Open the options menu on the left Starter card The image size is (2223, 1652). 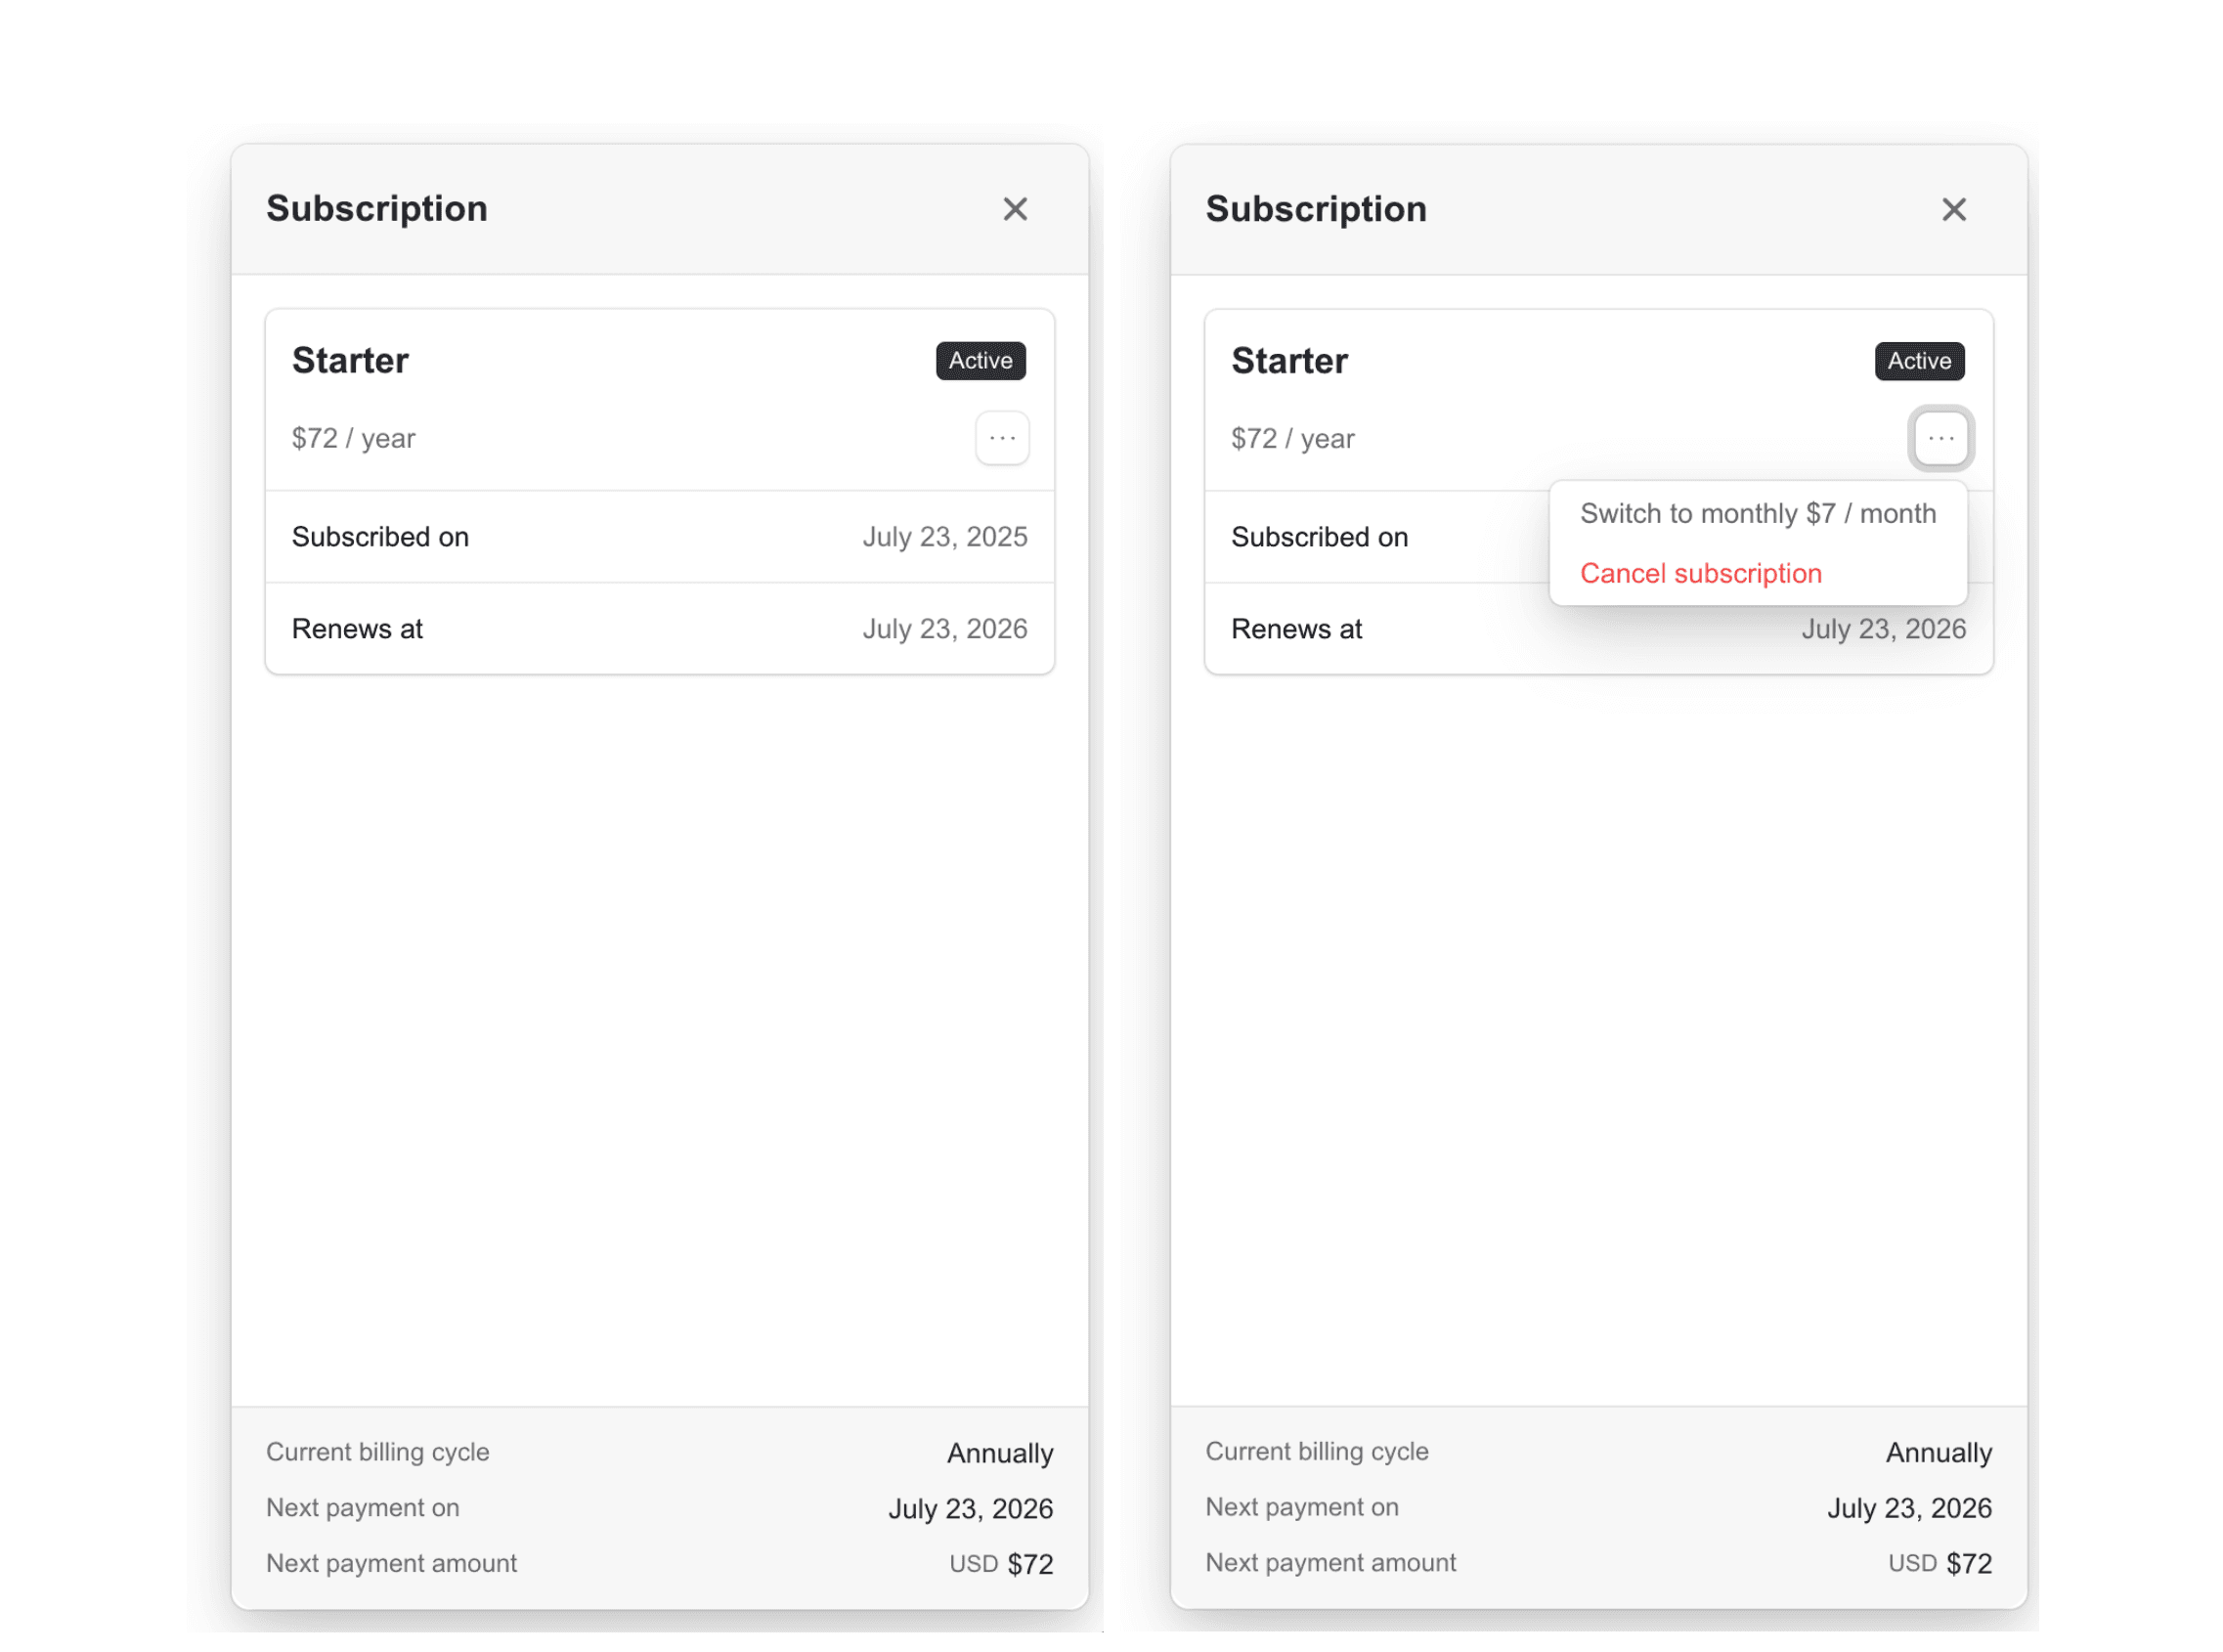point(1002,437)
